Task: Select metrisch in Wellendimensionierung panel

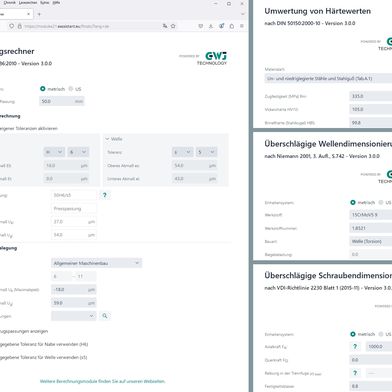Action: coord(353,202)
